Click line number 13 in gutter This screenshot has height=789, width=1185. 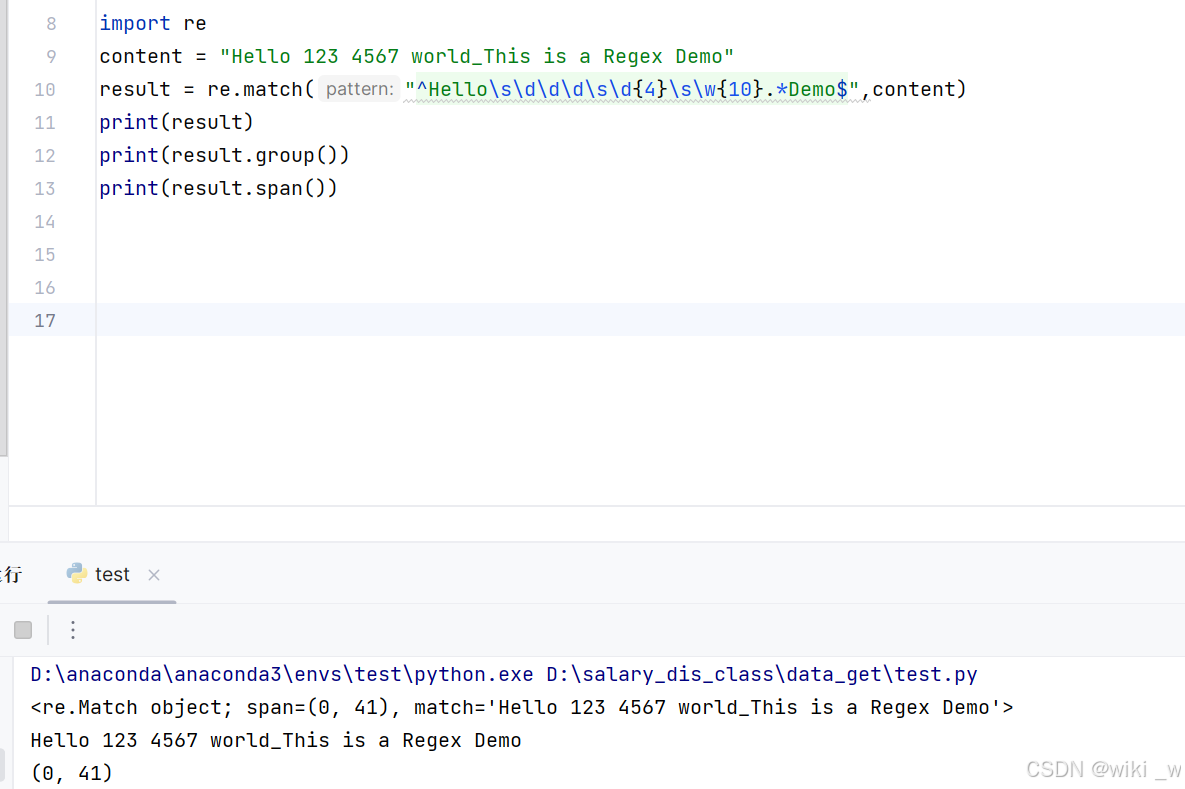(x=45, y=189)
